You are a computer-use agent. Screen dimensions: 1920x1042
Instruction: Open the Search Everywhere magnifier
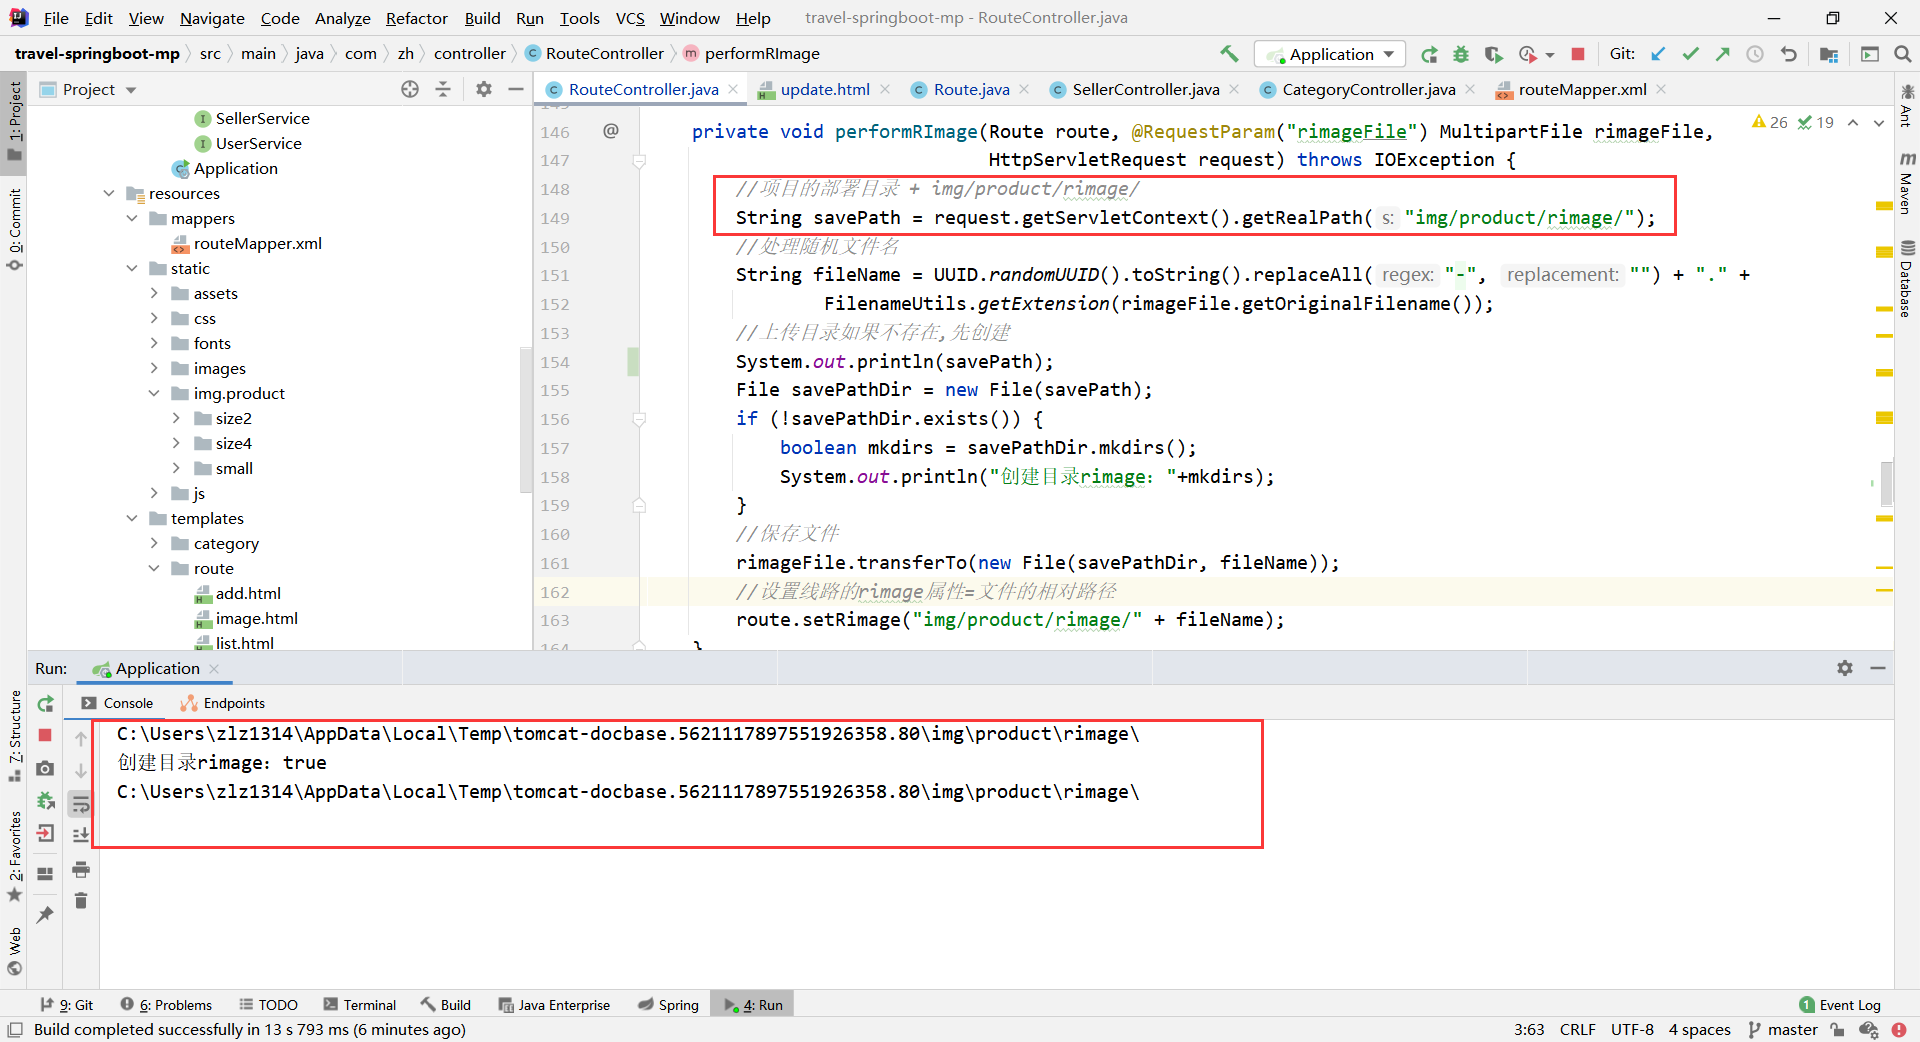click(1902, 54)
